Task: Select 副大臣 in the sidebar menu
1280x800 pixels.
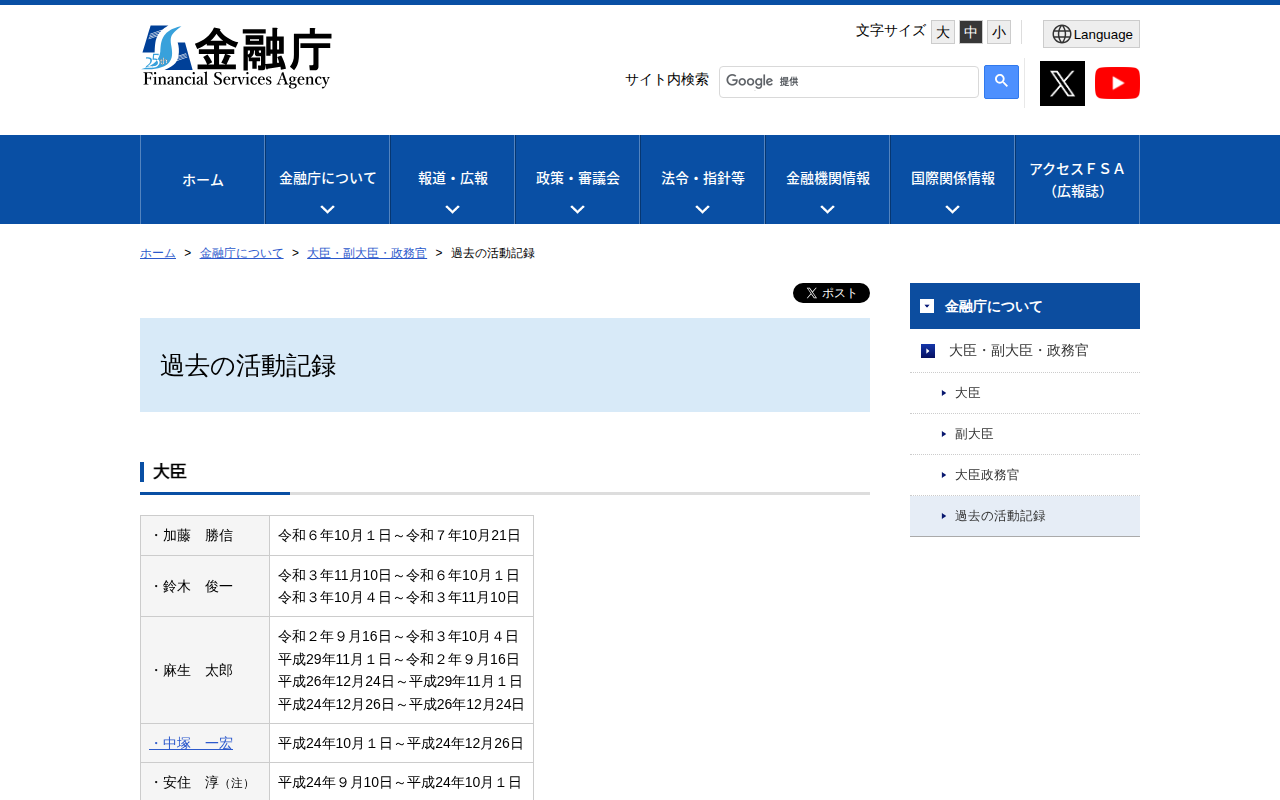Action: (x=974, y=434)
